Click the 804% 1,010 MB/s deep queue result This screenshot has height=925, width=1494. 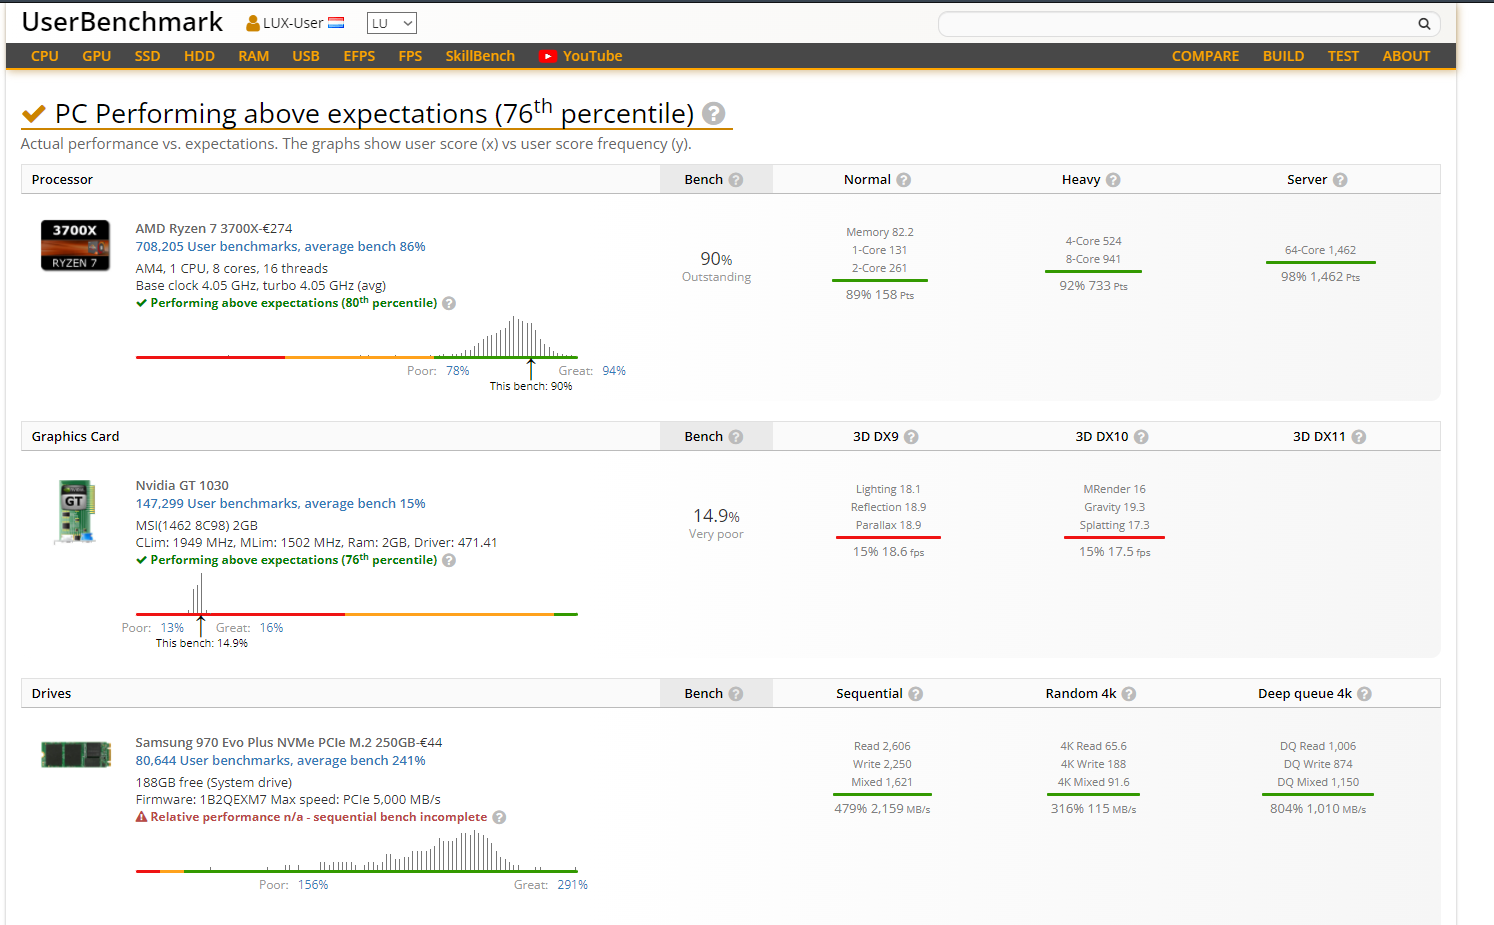click(x=1318, y=809)
